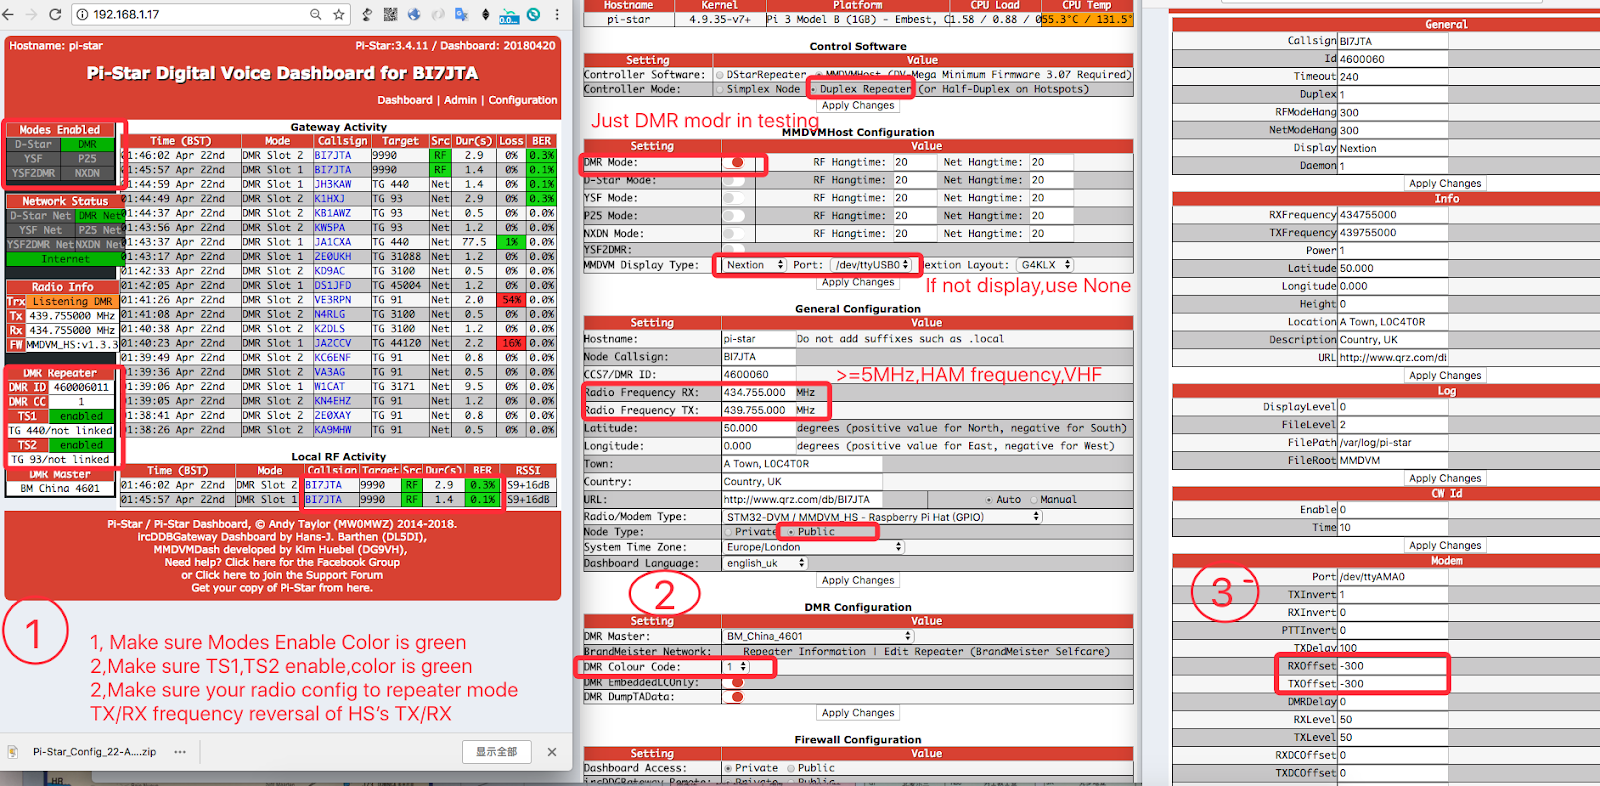Screen dimensions: 1600x786
Task: Show site info for 192.168.1.17
Action: tap(82, 14)
